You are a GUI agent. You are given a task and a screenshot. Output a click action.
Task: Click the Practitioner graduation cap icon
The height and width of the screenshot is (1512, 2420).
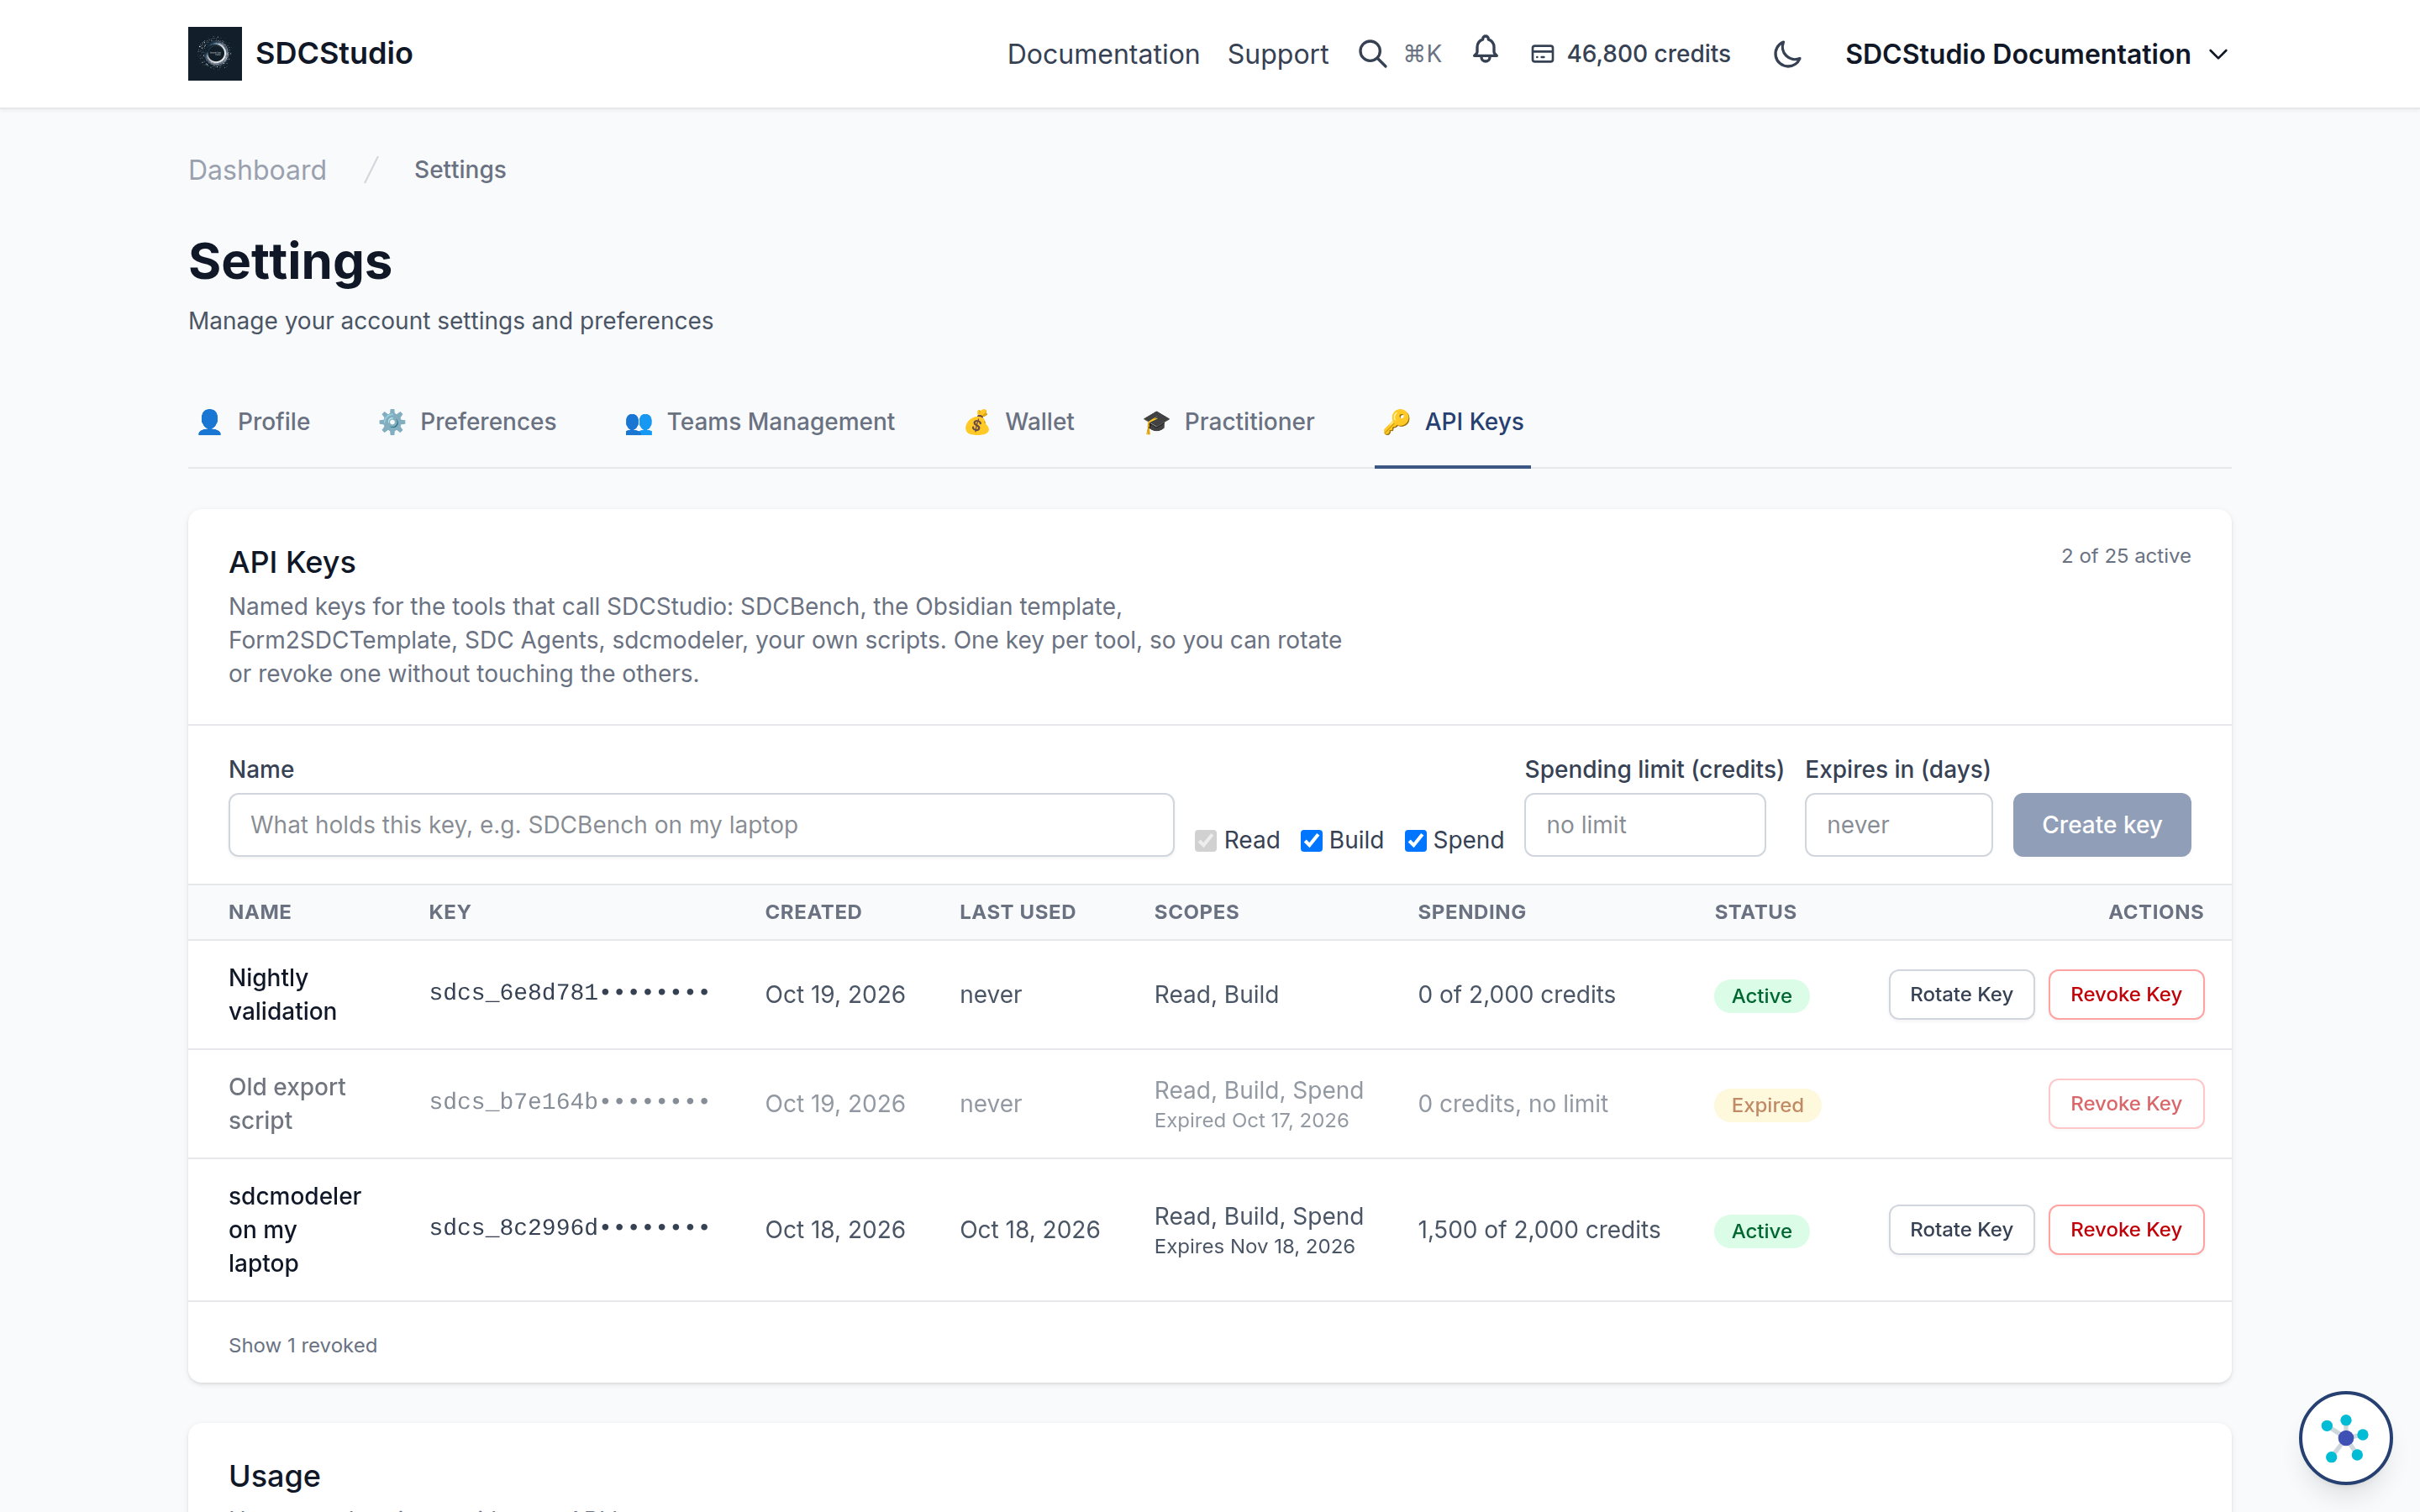click(x=1156, y=422)
